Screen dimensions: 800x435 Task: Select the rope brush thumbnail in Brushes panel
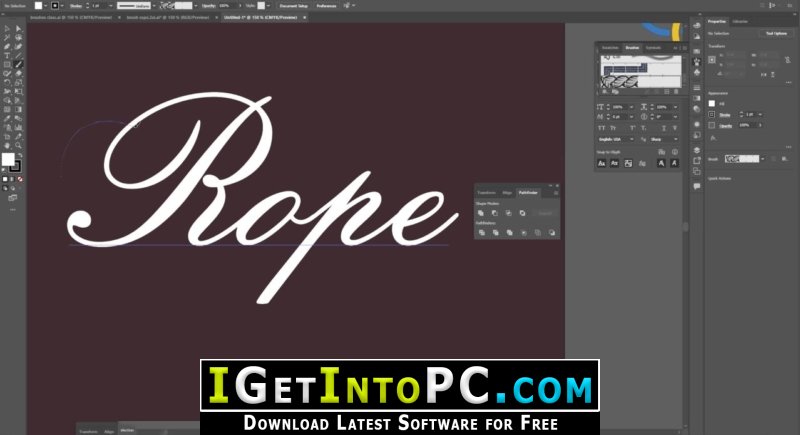pos(620,81)
